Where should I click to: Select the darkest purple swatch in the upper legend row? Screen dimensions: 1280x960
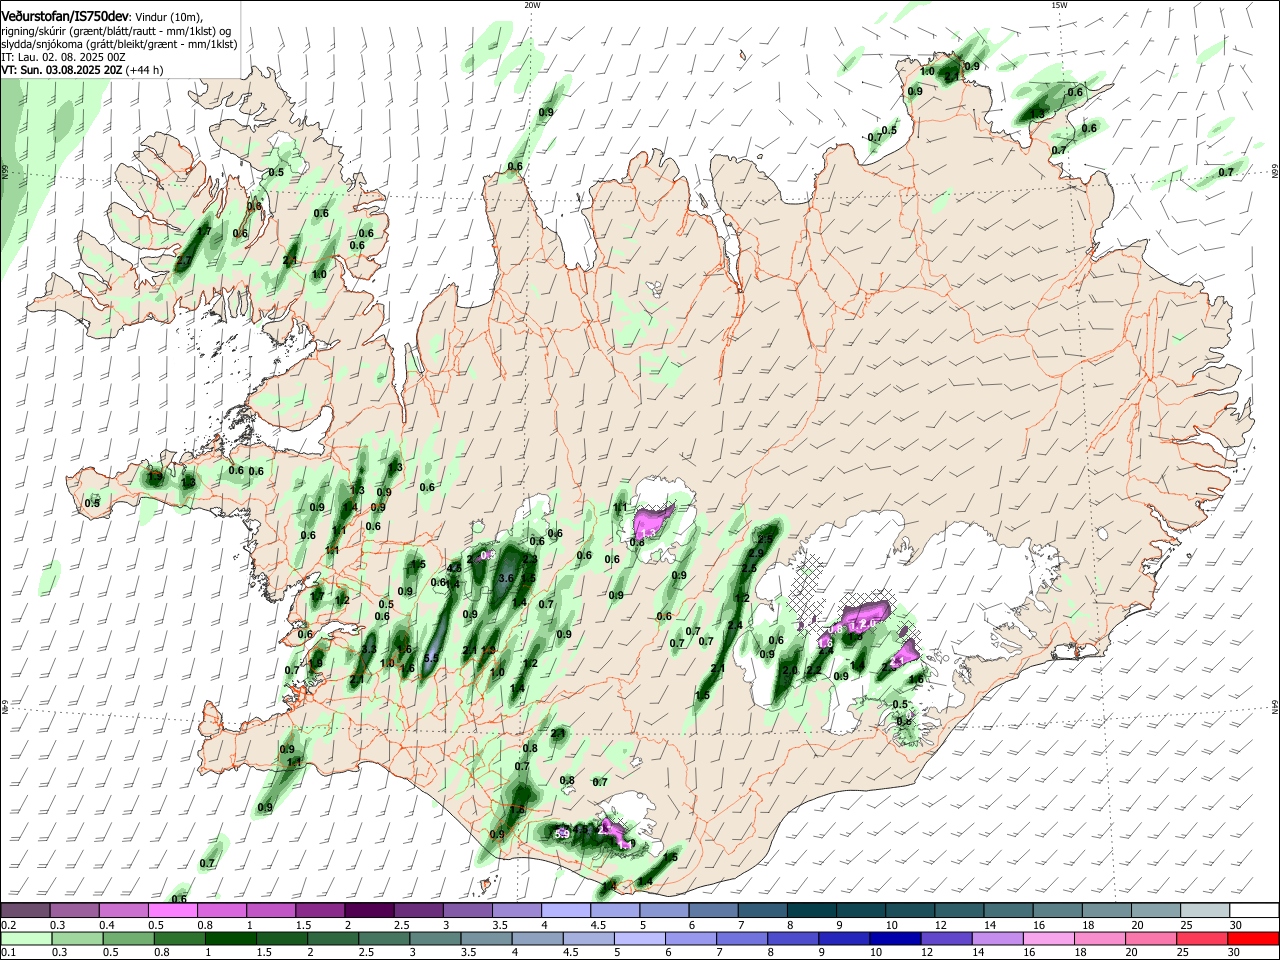click(x=369, y=910)
